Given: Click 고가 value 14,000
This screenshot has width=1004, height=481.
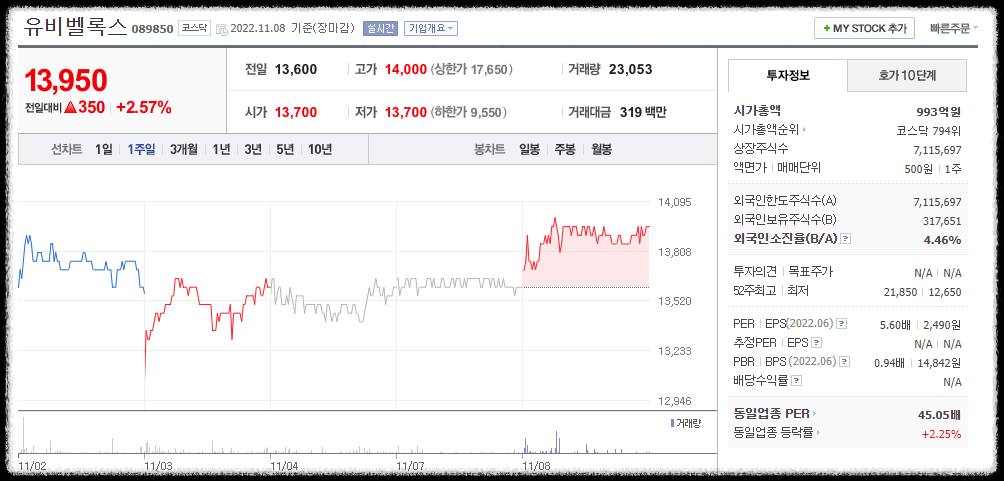Looking at the screenshot, I should (x=406, y=69).
